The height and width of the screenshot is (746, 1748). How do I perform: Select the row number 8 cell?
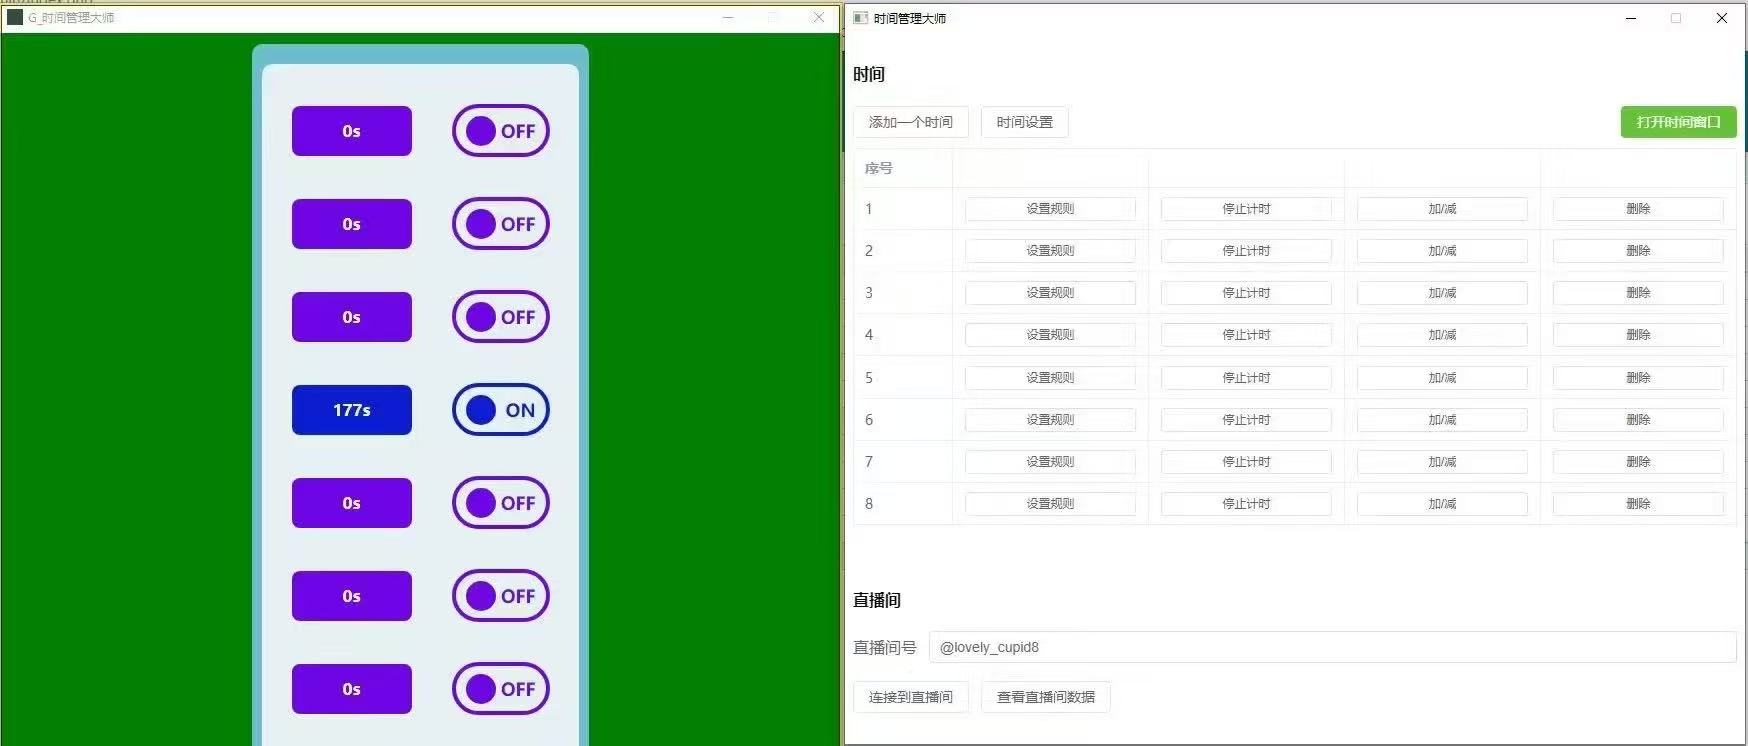pos(902,504)
